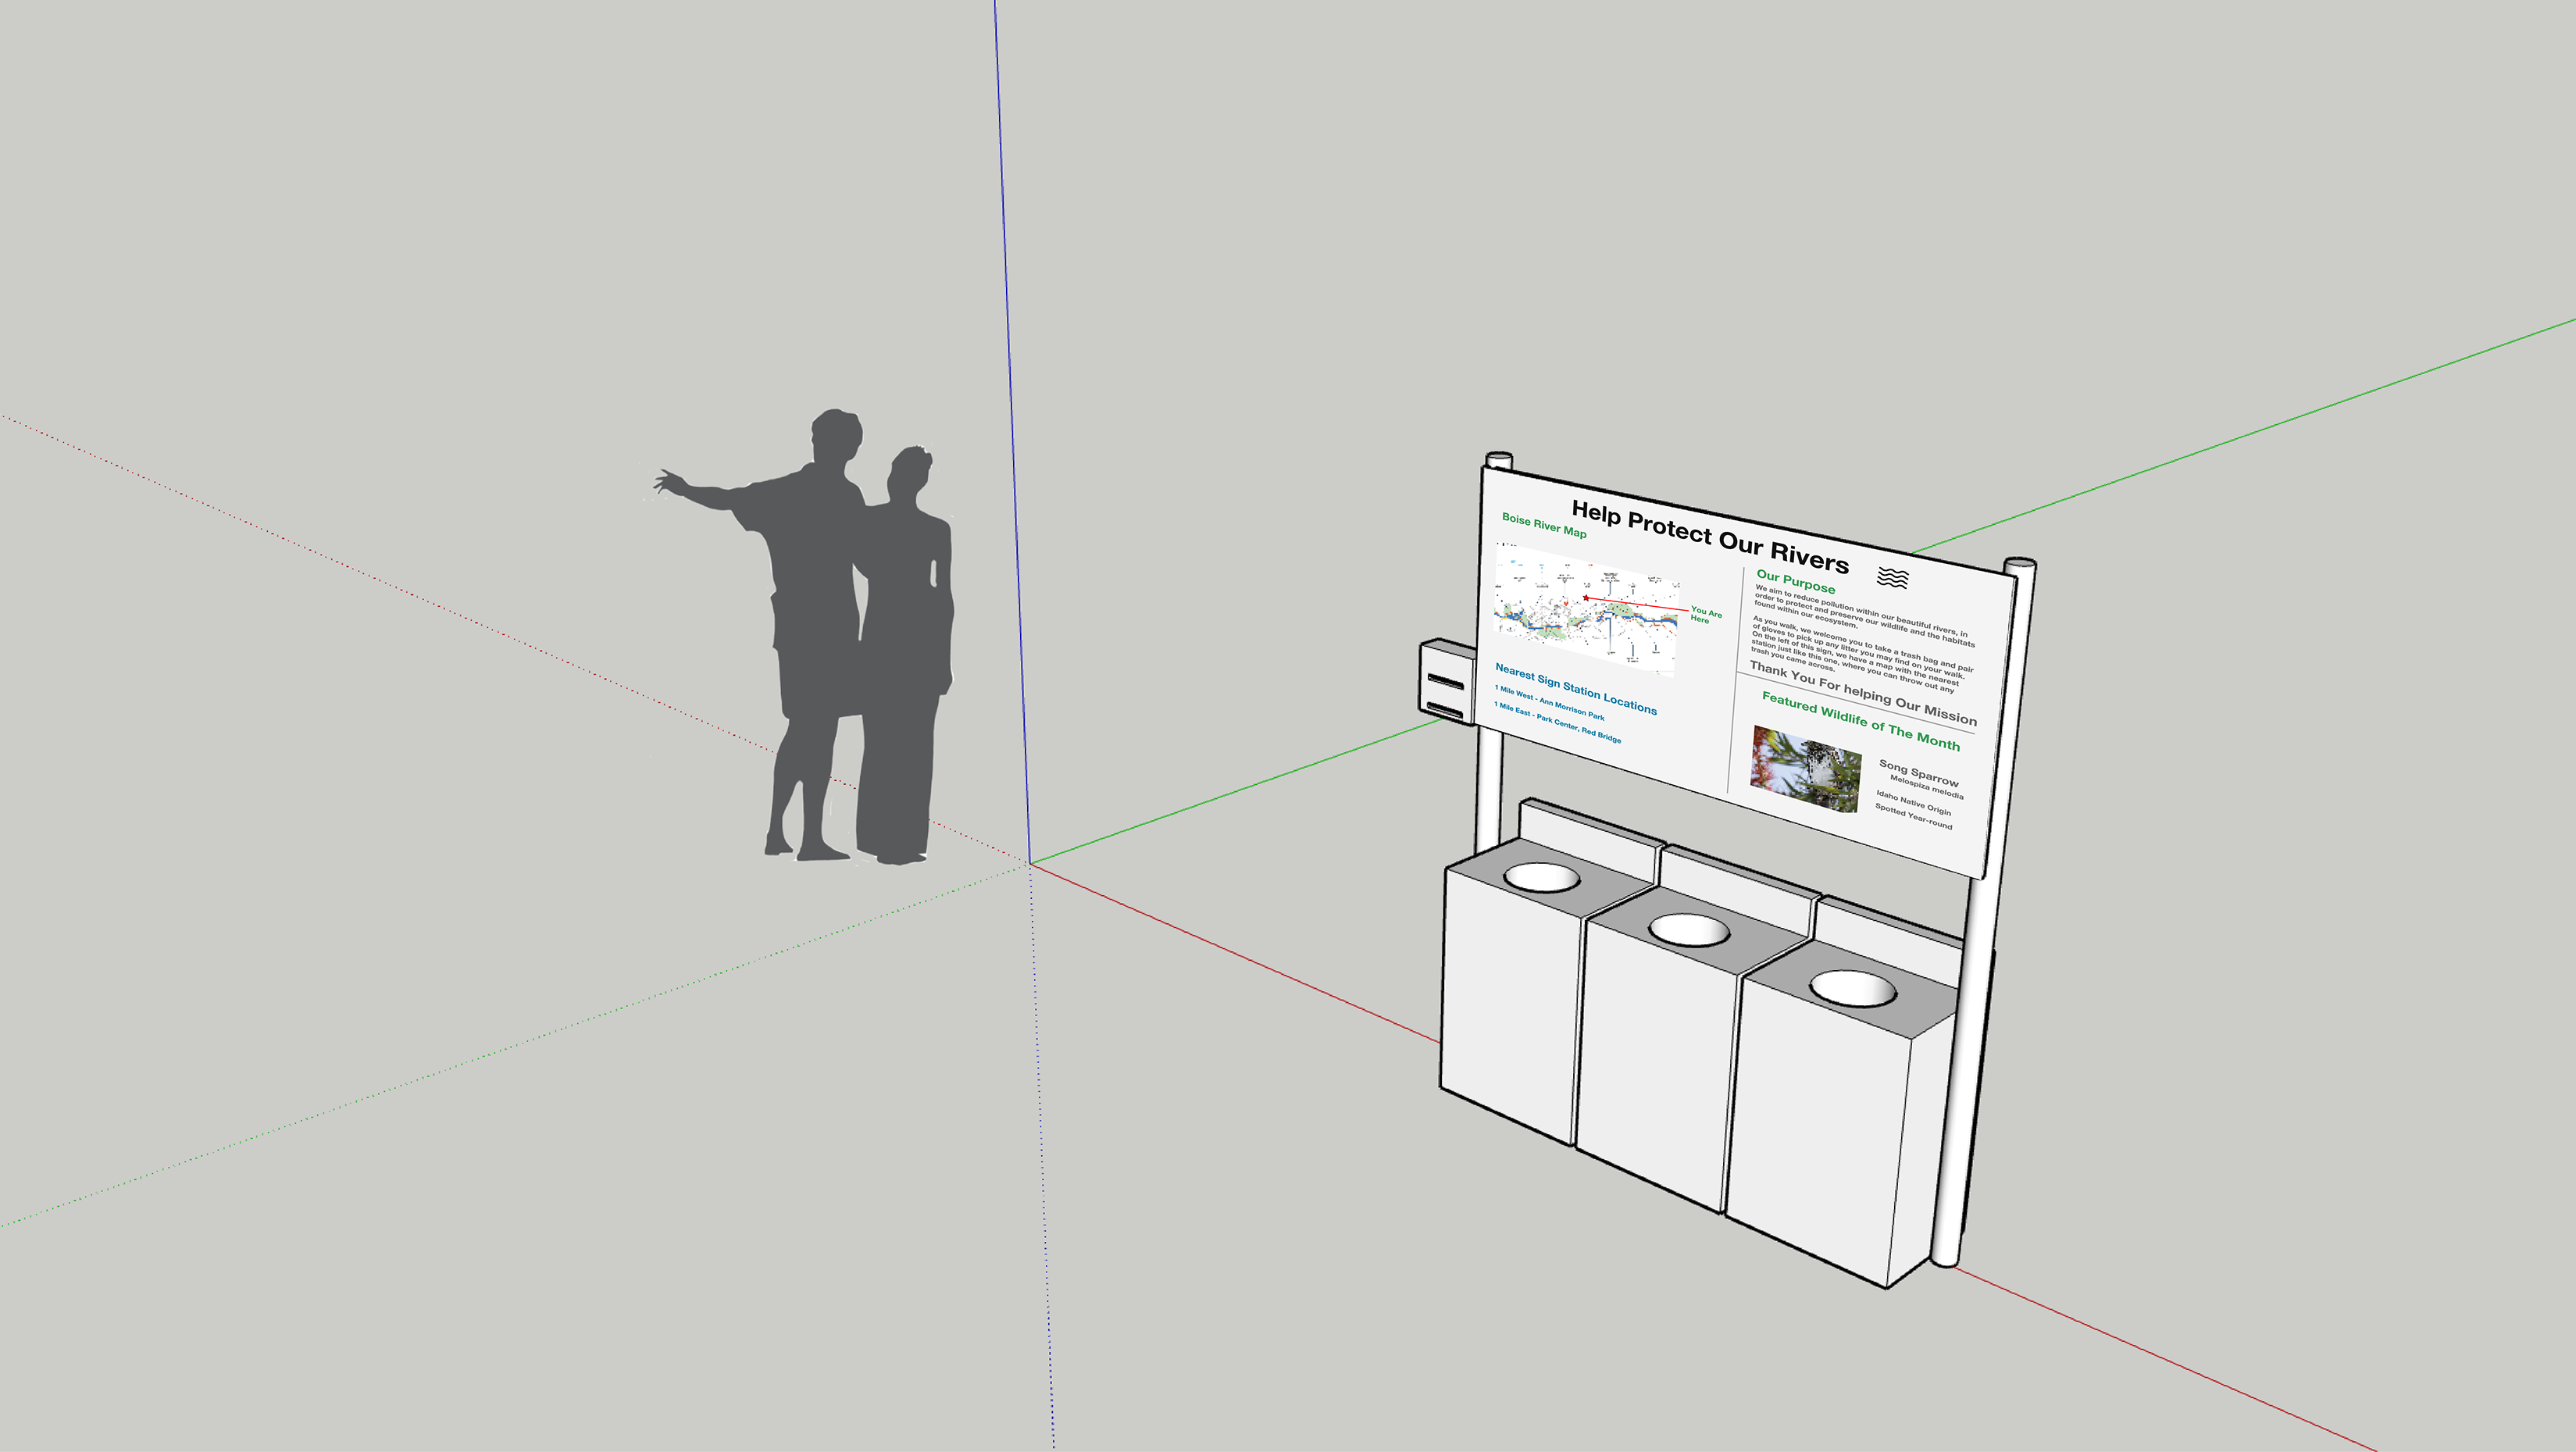This screenshot has height=1452, width=2576.
Task: Click the 'Spotted Year-round' text
Action: point(1913,817)
